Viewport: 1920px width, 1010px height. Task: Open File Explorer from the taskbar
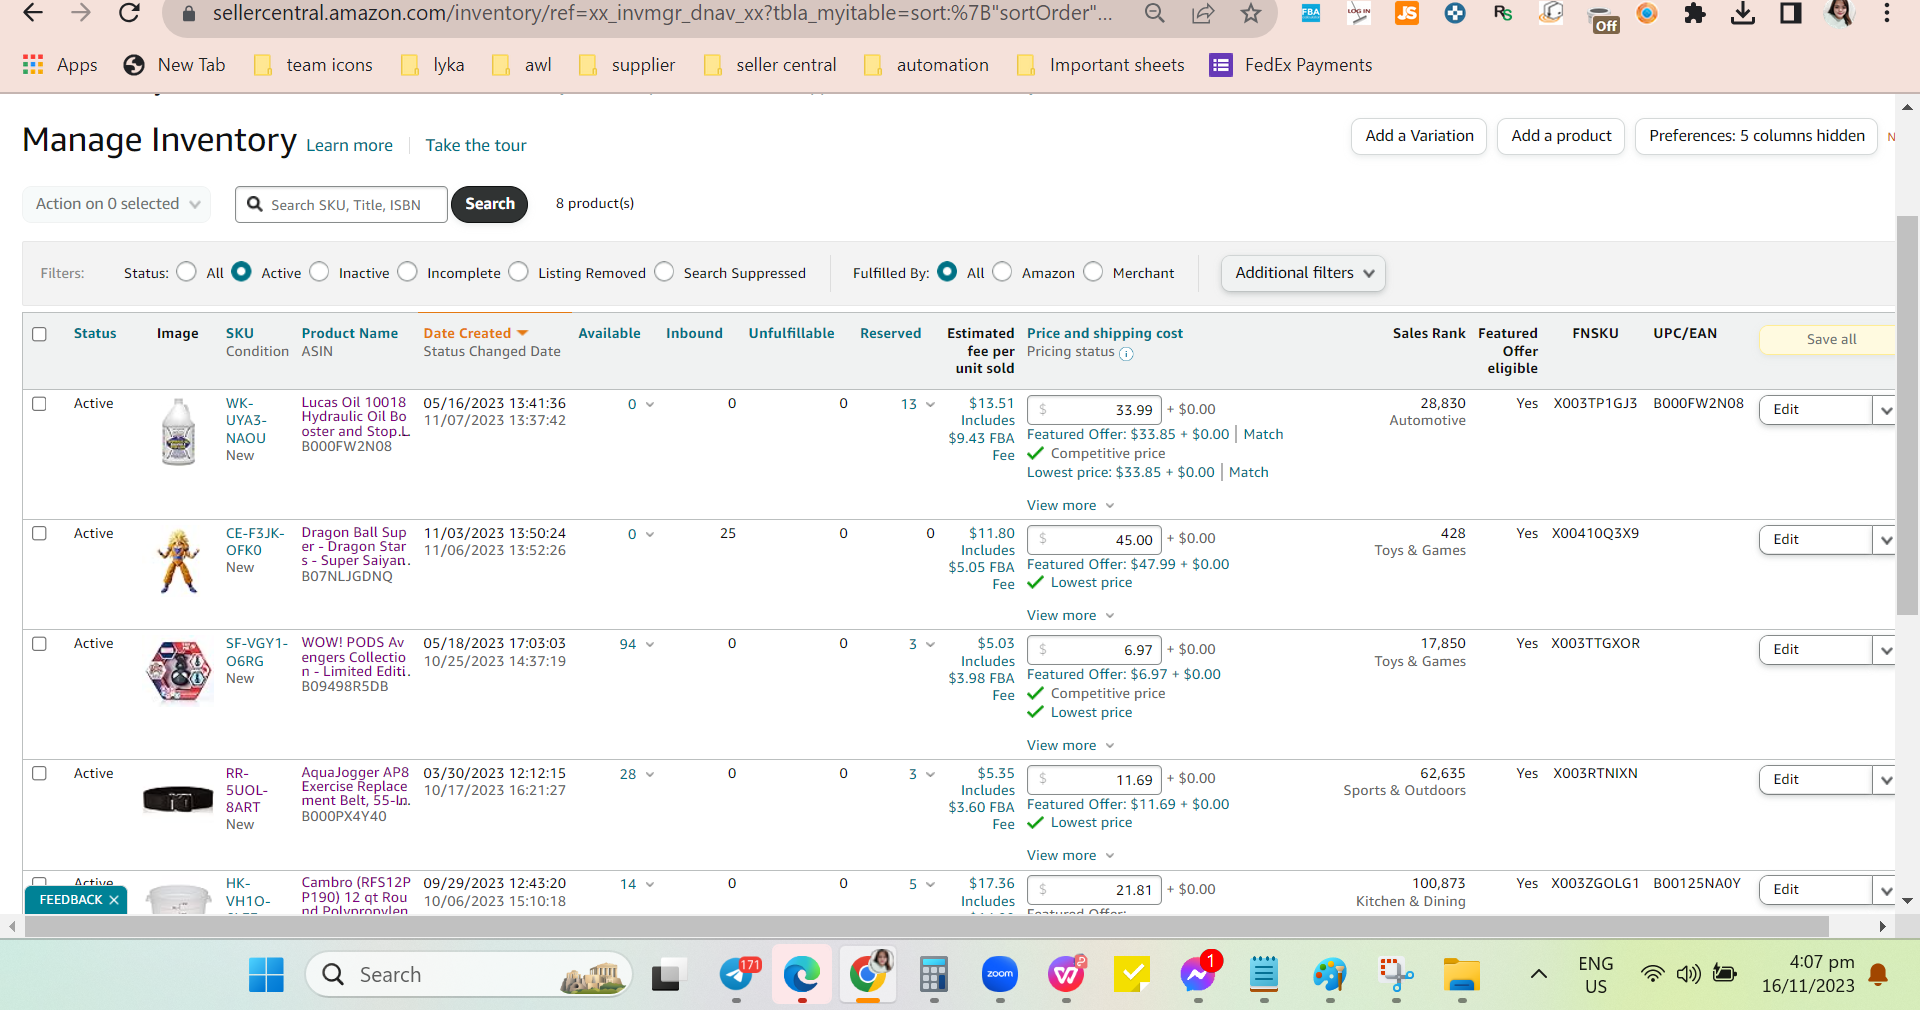coord(1462,974)
